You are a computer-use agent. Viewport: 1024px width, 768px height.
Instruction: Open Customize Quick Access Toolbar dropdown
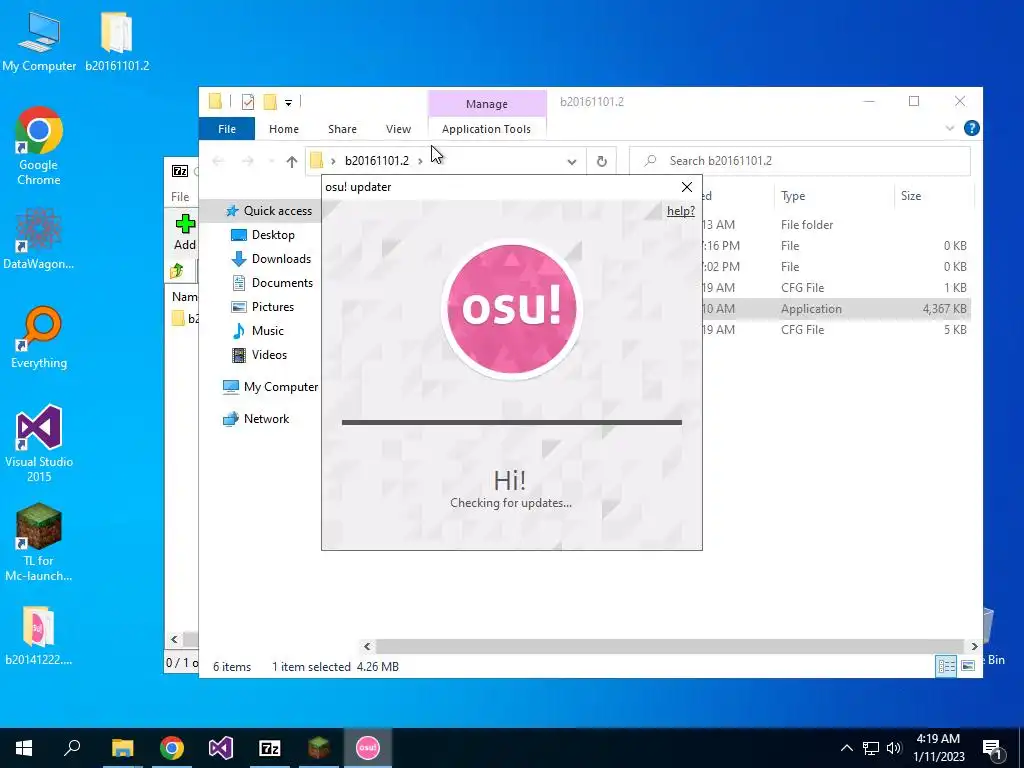(288, 102)
